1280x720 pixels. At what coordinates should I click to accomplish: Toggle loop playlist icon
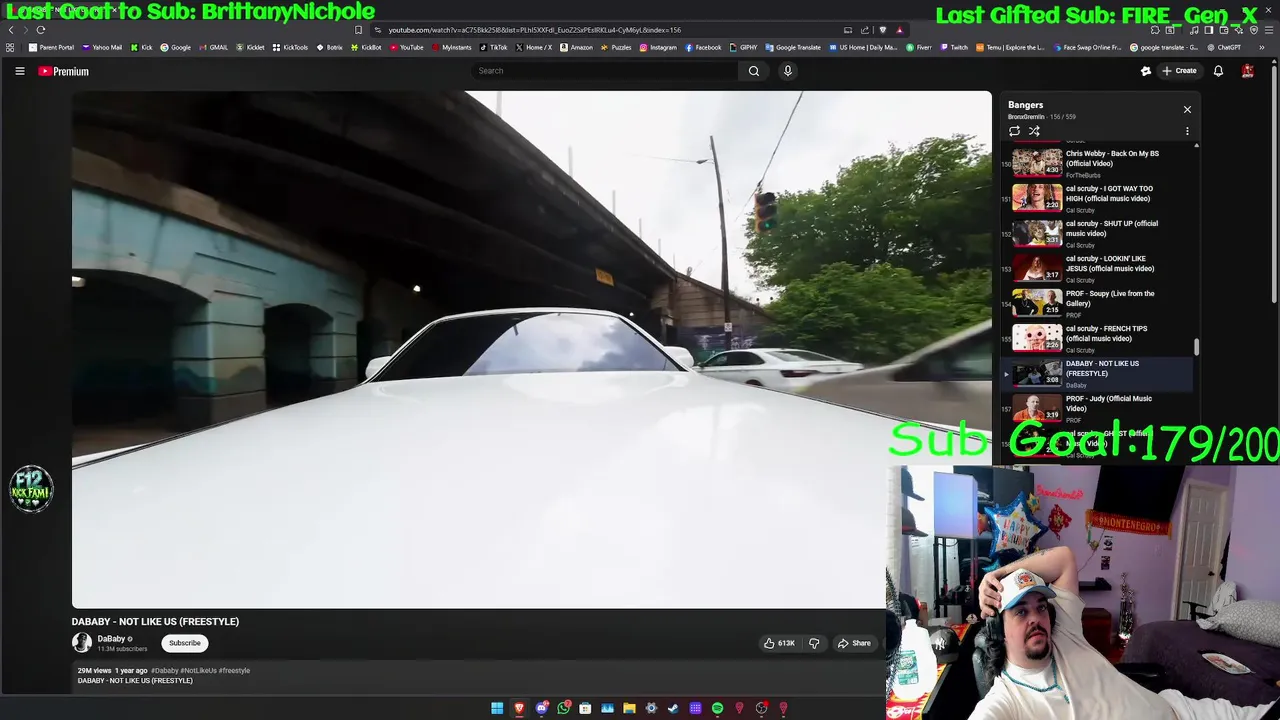pos(1014,131)
